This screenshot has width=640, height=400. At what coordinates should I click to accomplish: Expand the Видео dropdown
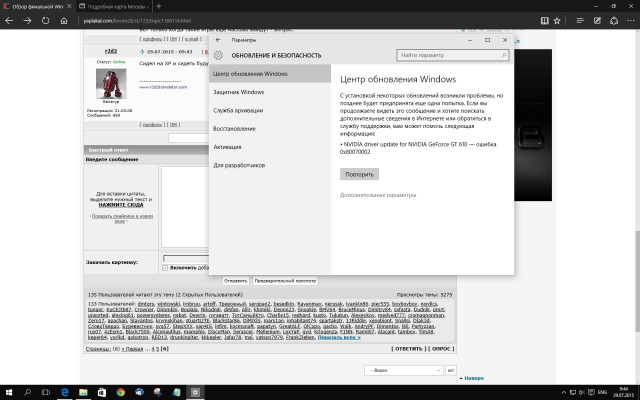[x=403, y=370]
